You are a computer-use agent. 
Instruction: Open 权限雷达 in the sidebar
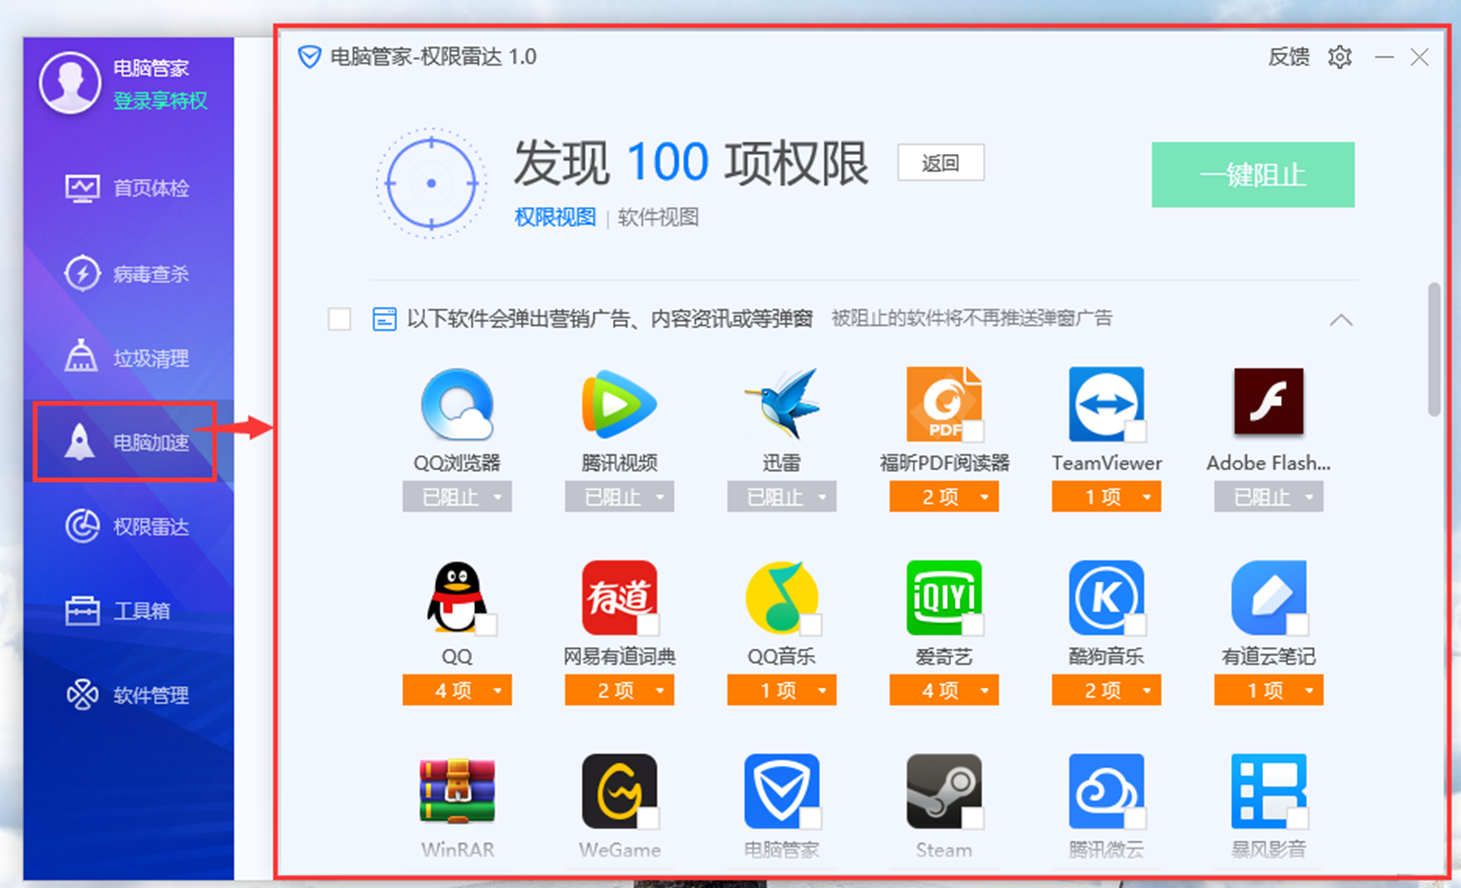point(127,526)
